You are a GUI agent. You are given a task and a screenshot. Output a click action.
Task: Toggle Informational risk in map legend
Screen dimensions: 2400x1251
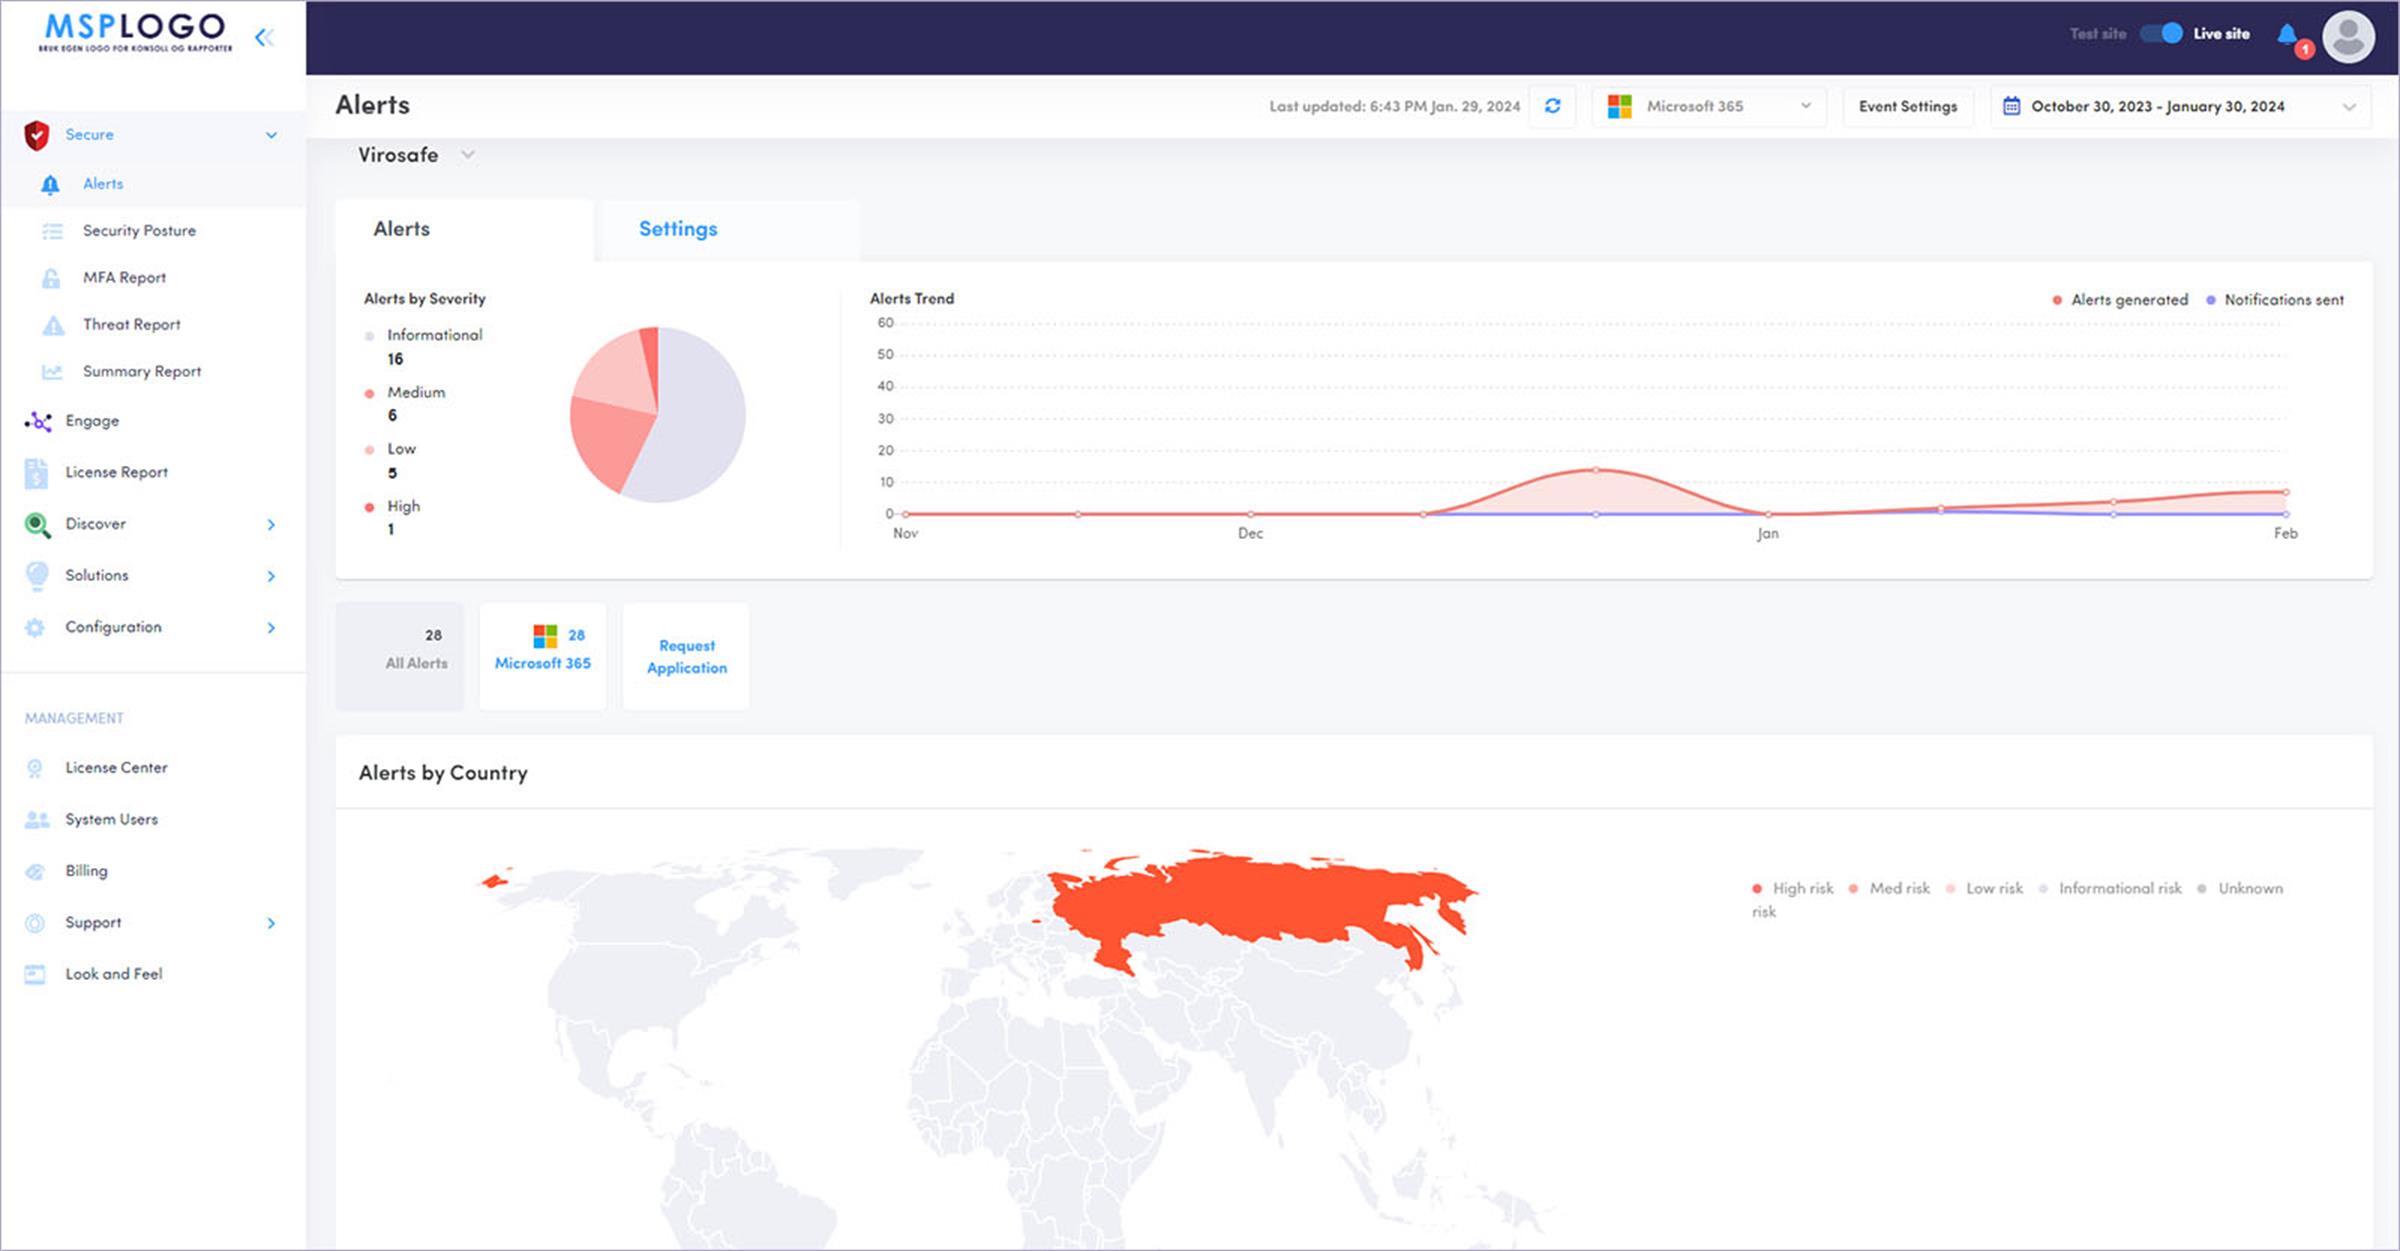[x=2110, y=888]
